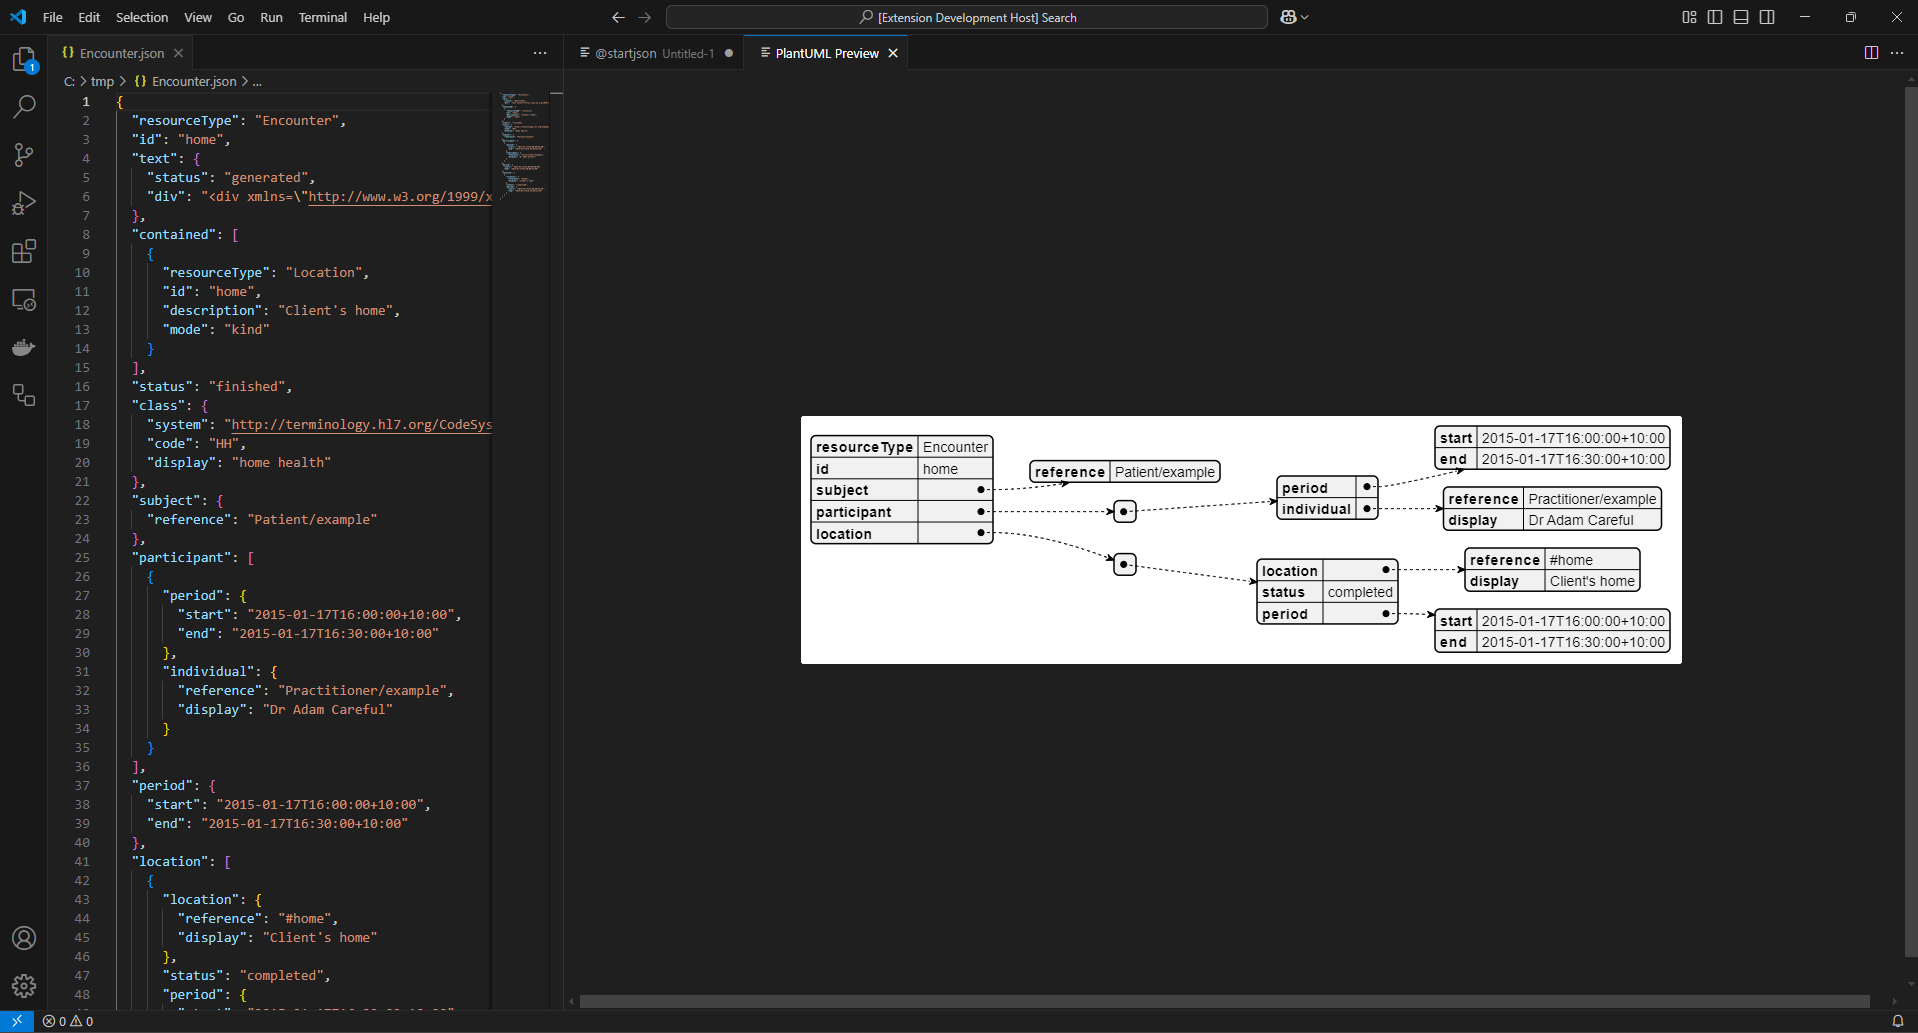Open the Explorer view in the activity bar
This screenshot has height=1033, width=1918.
coord(24,60)
